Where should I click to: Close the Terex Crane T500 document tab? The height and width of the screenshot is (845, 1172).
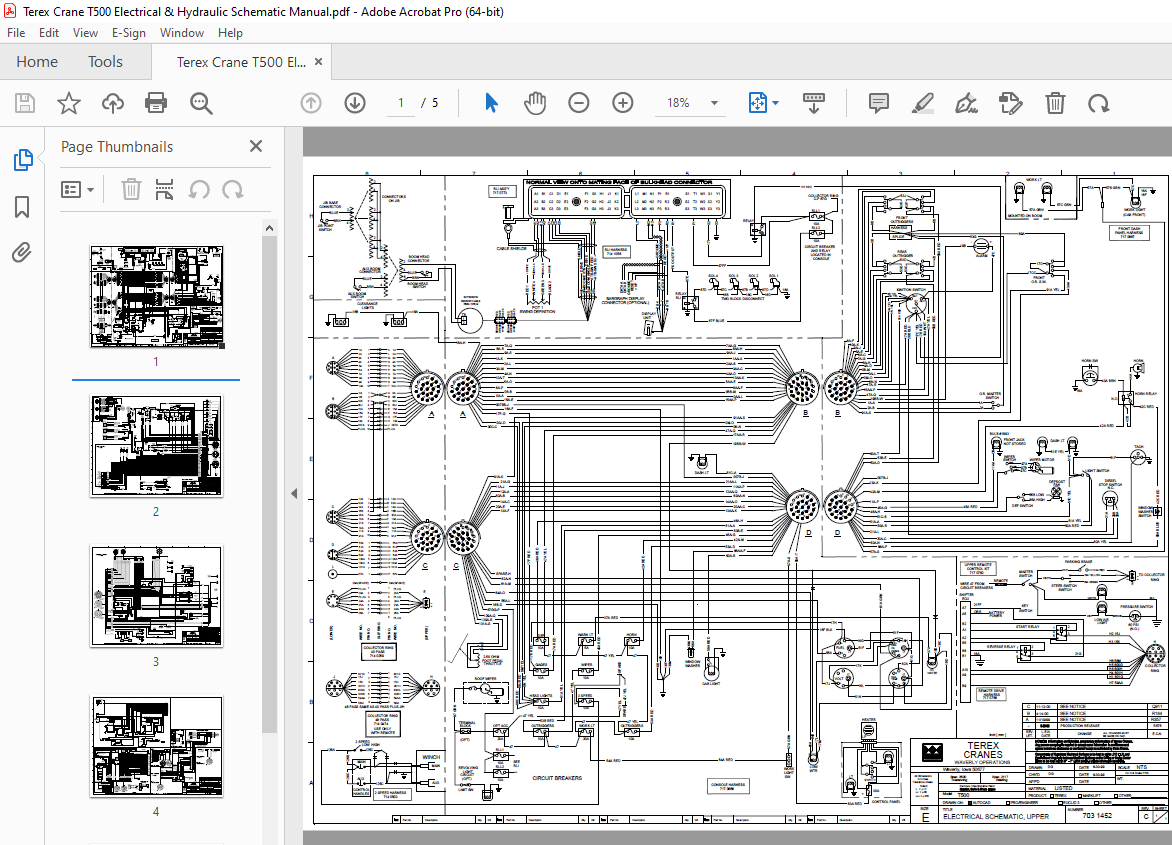point(318,62)
